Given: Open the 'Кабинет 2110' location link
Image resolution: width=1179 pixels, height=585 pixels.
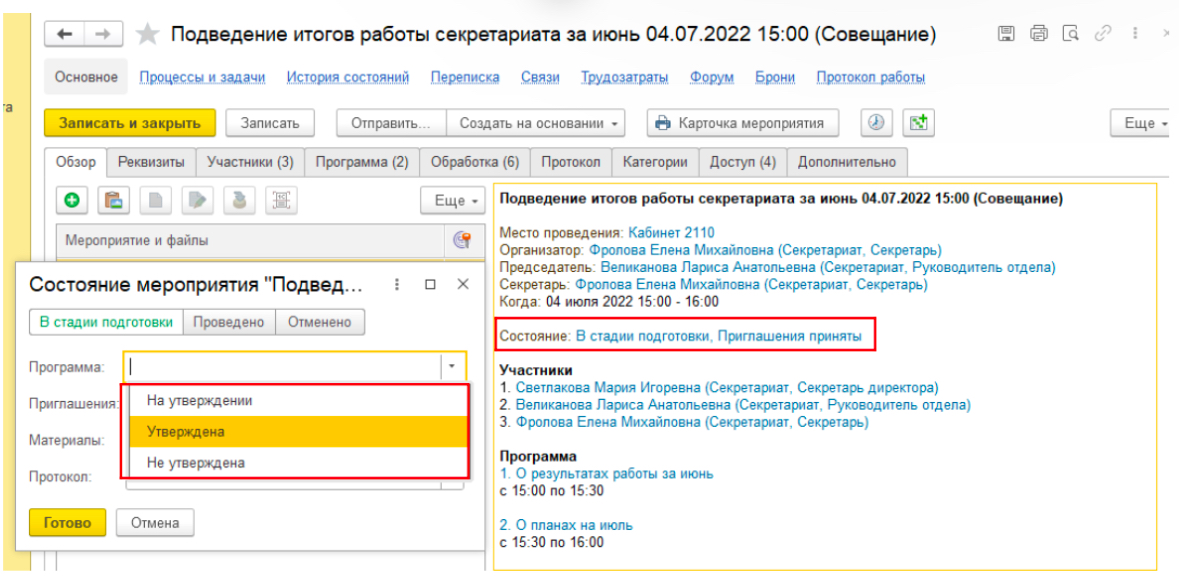Looking at the screenshot, I should [671, 232].
